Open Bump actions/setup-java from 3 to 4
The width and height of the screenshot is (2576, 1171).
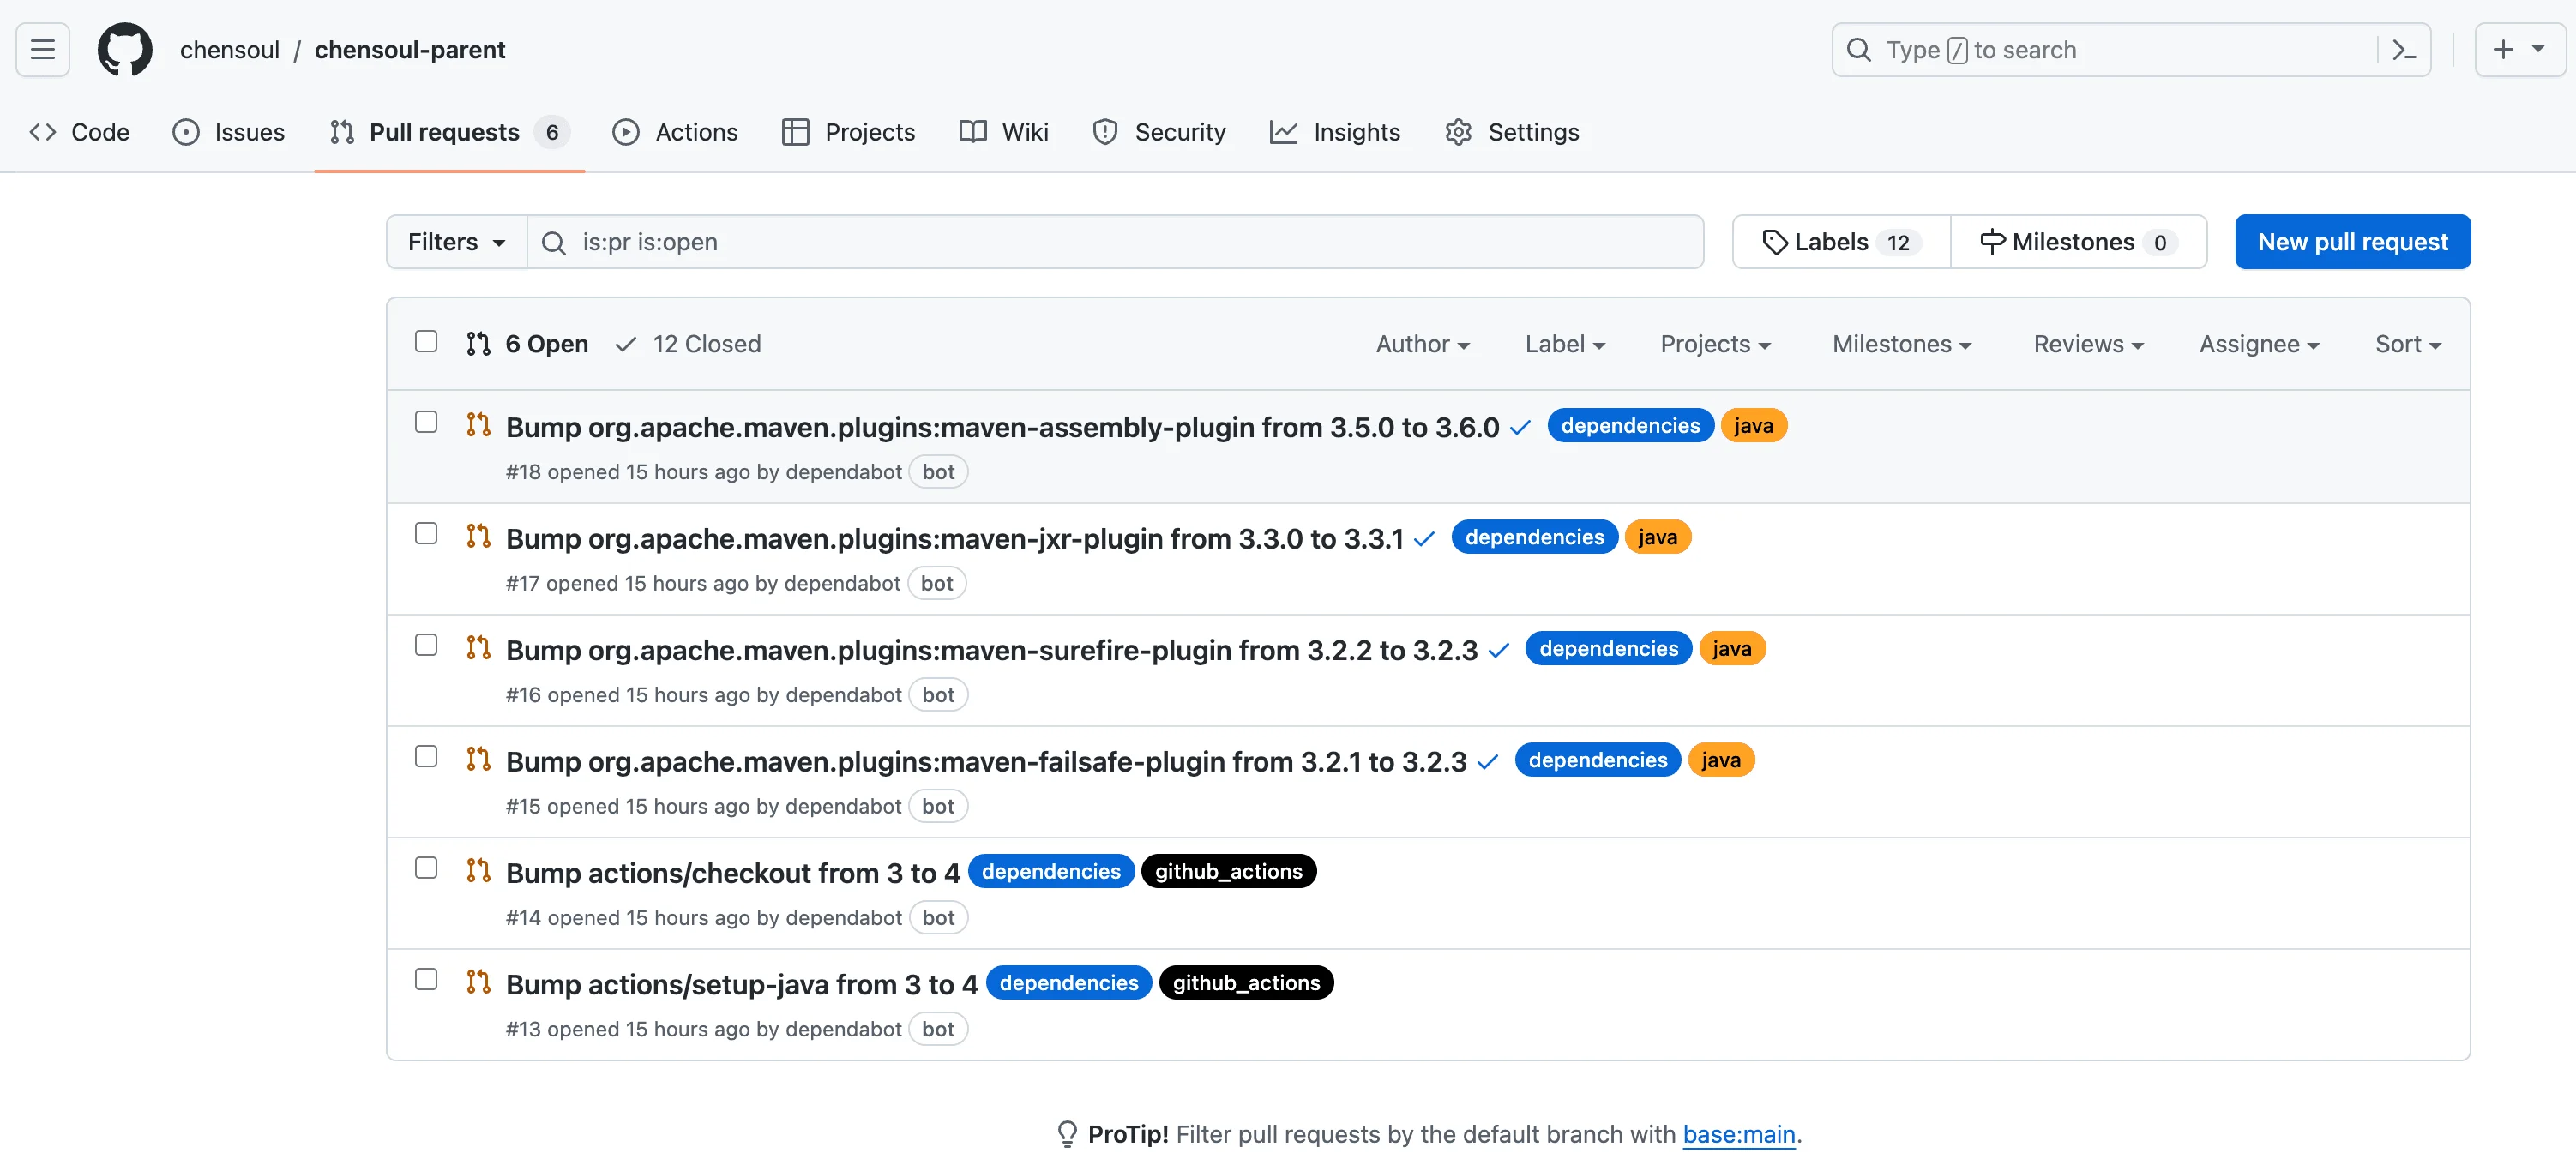coord(742,984)
